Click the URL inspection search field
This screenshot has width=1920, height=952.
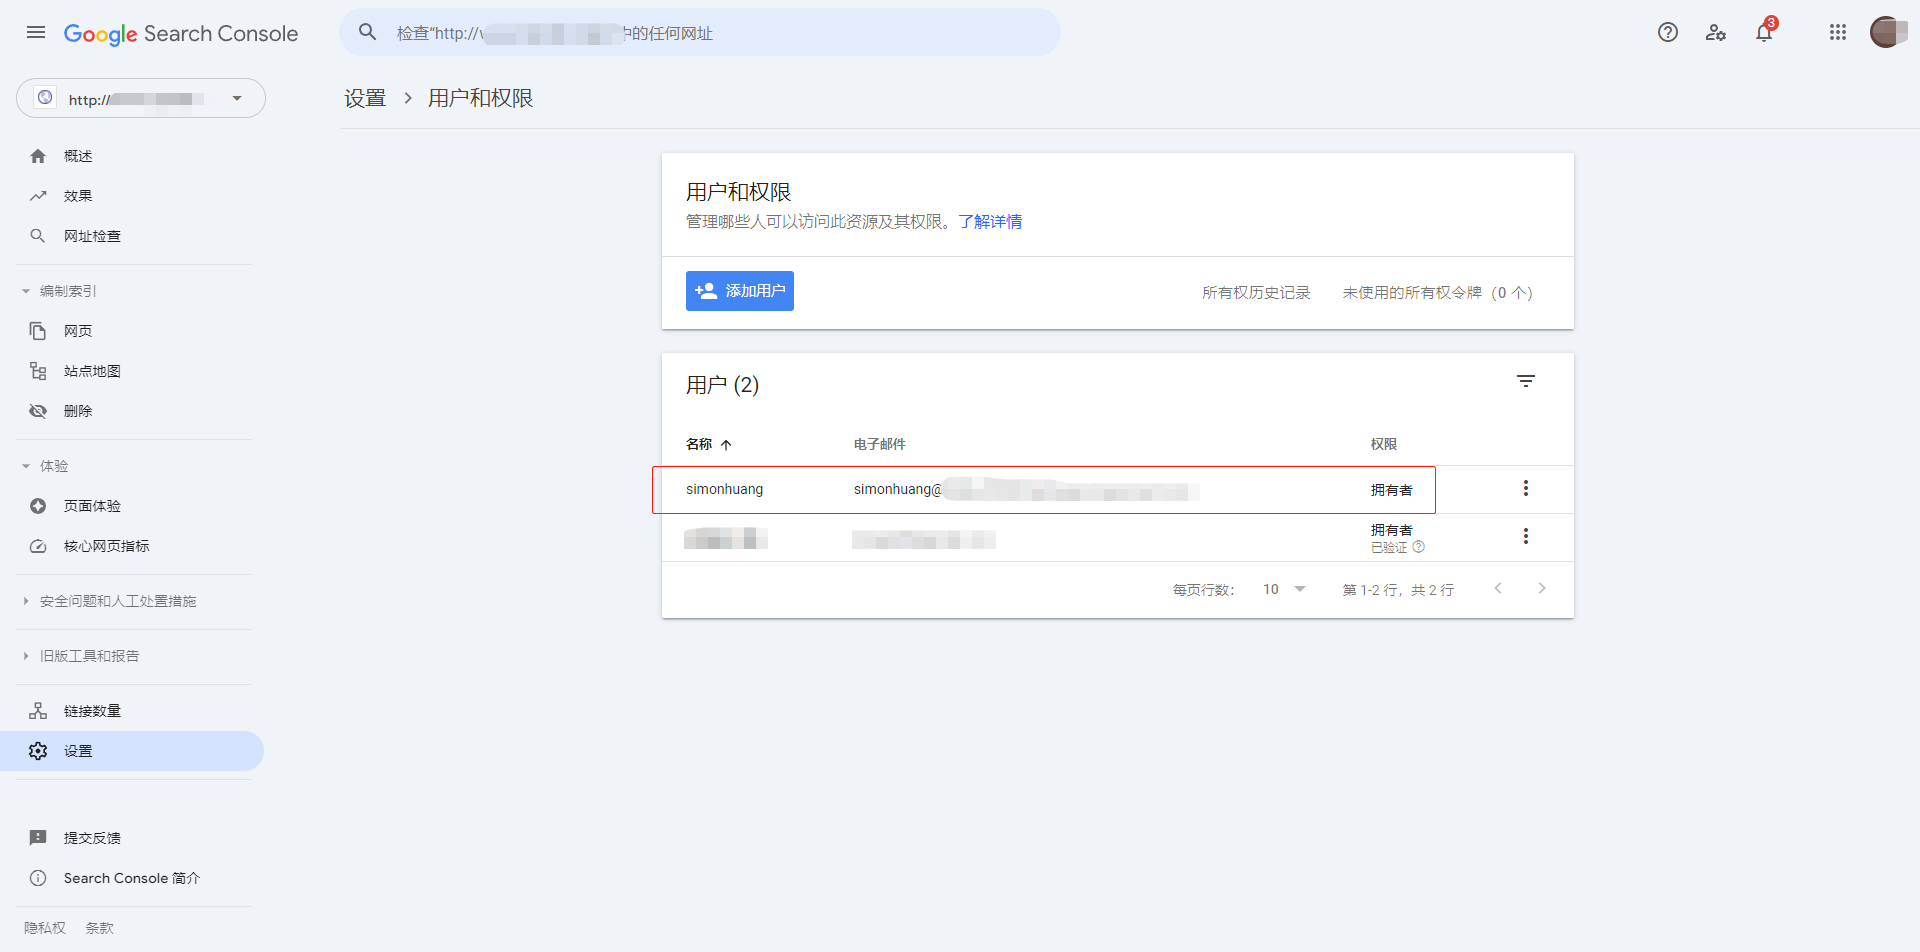click(x=700, y=33)
